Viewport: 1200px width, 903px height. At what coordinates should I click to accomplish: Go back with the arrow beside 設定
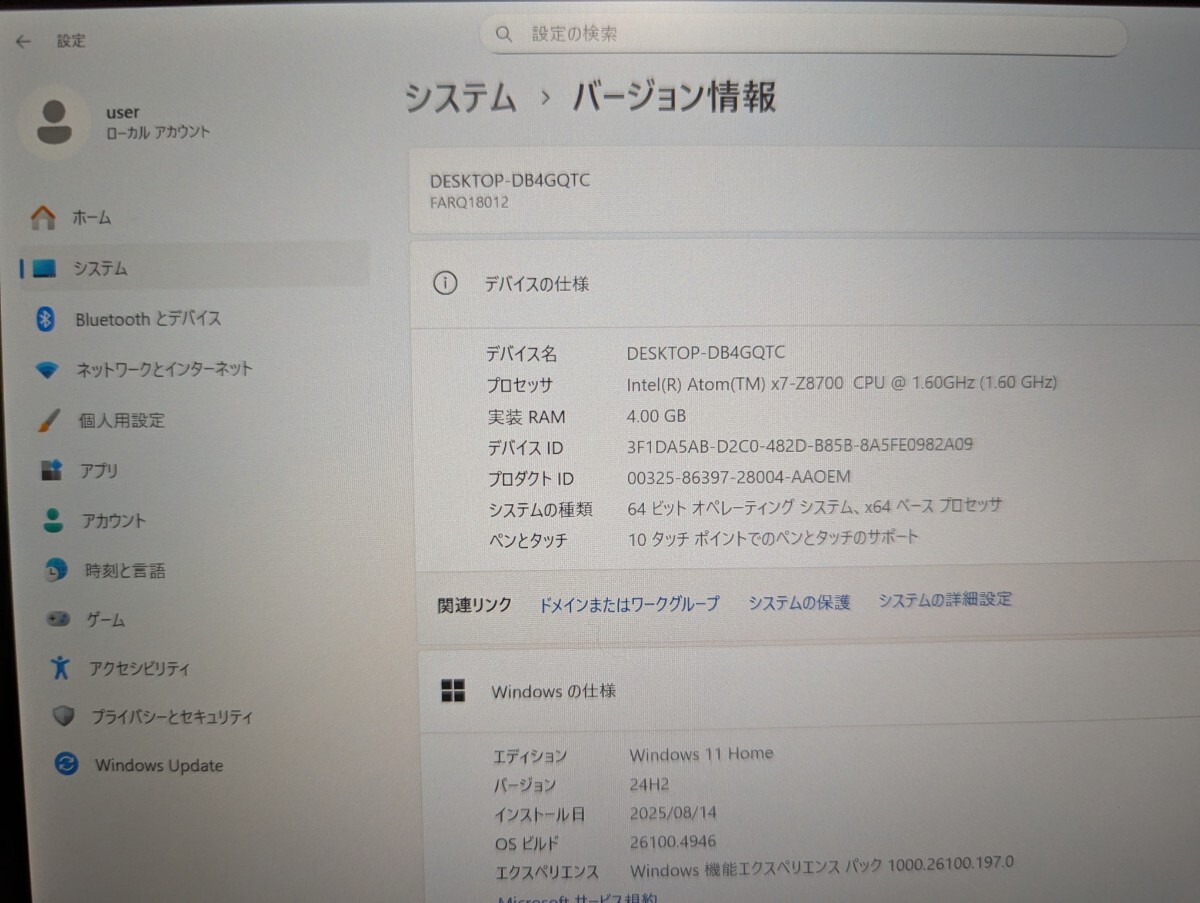click(x=23, y=42)
